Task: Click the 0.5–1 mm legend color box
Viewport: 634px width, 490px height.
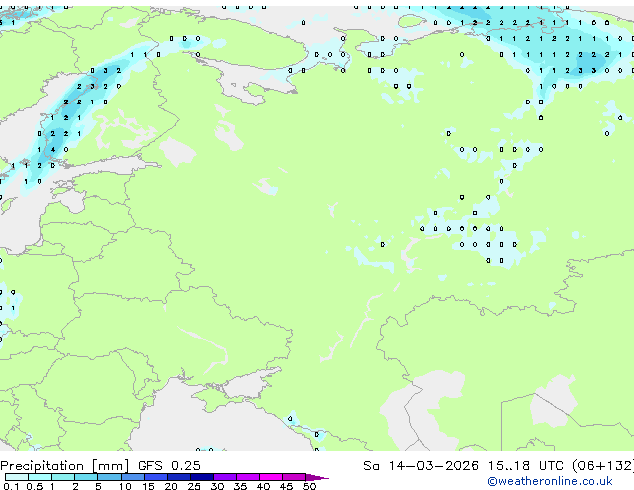Action: [x=40, y=477]
